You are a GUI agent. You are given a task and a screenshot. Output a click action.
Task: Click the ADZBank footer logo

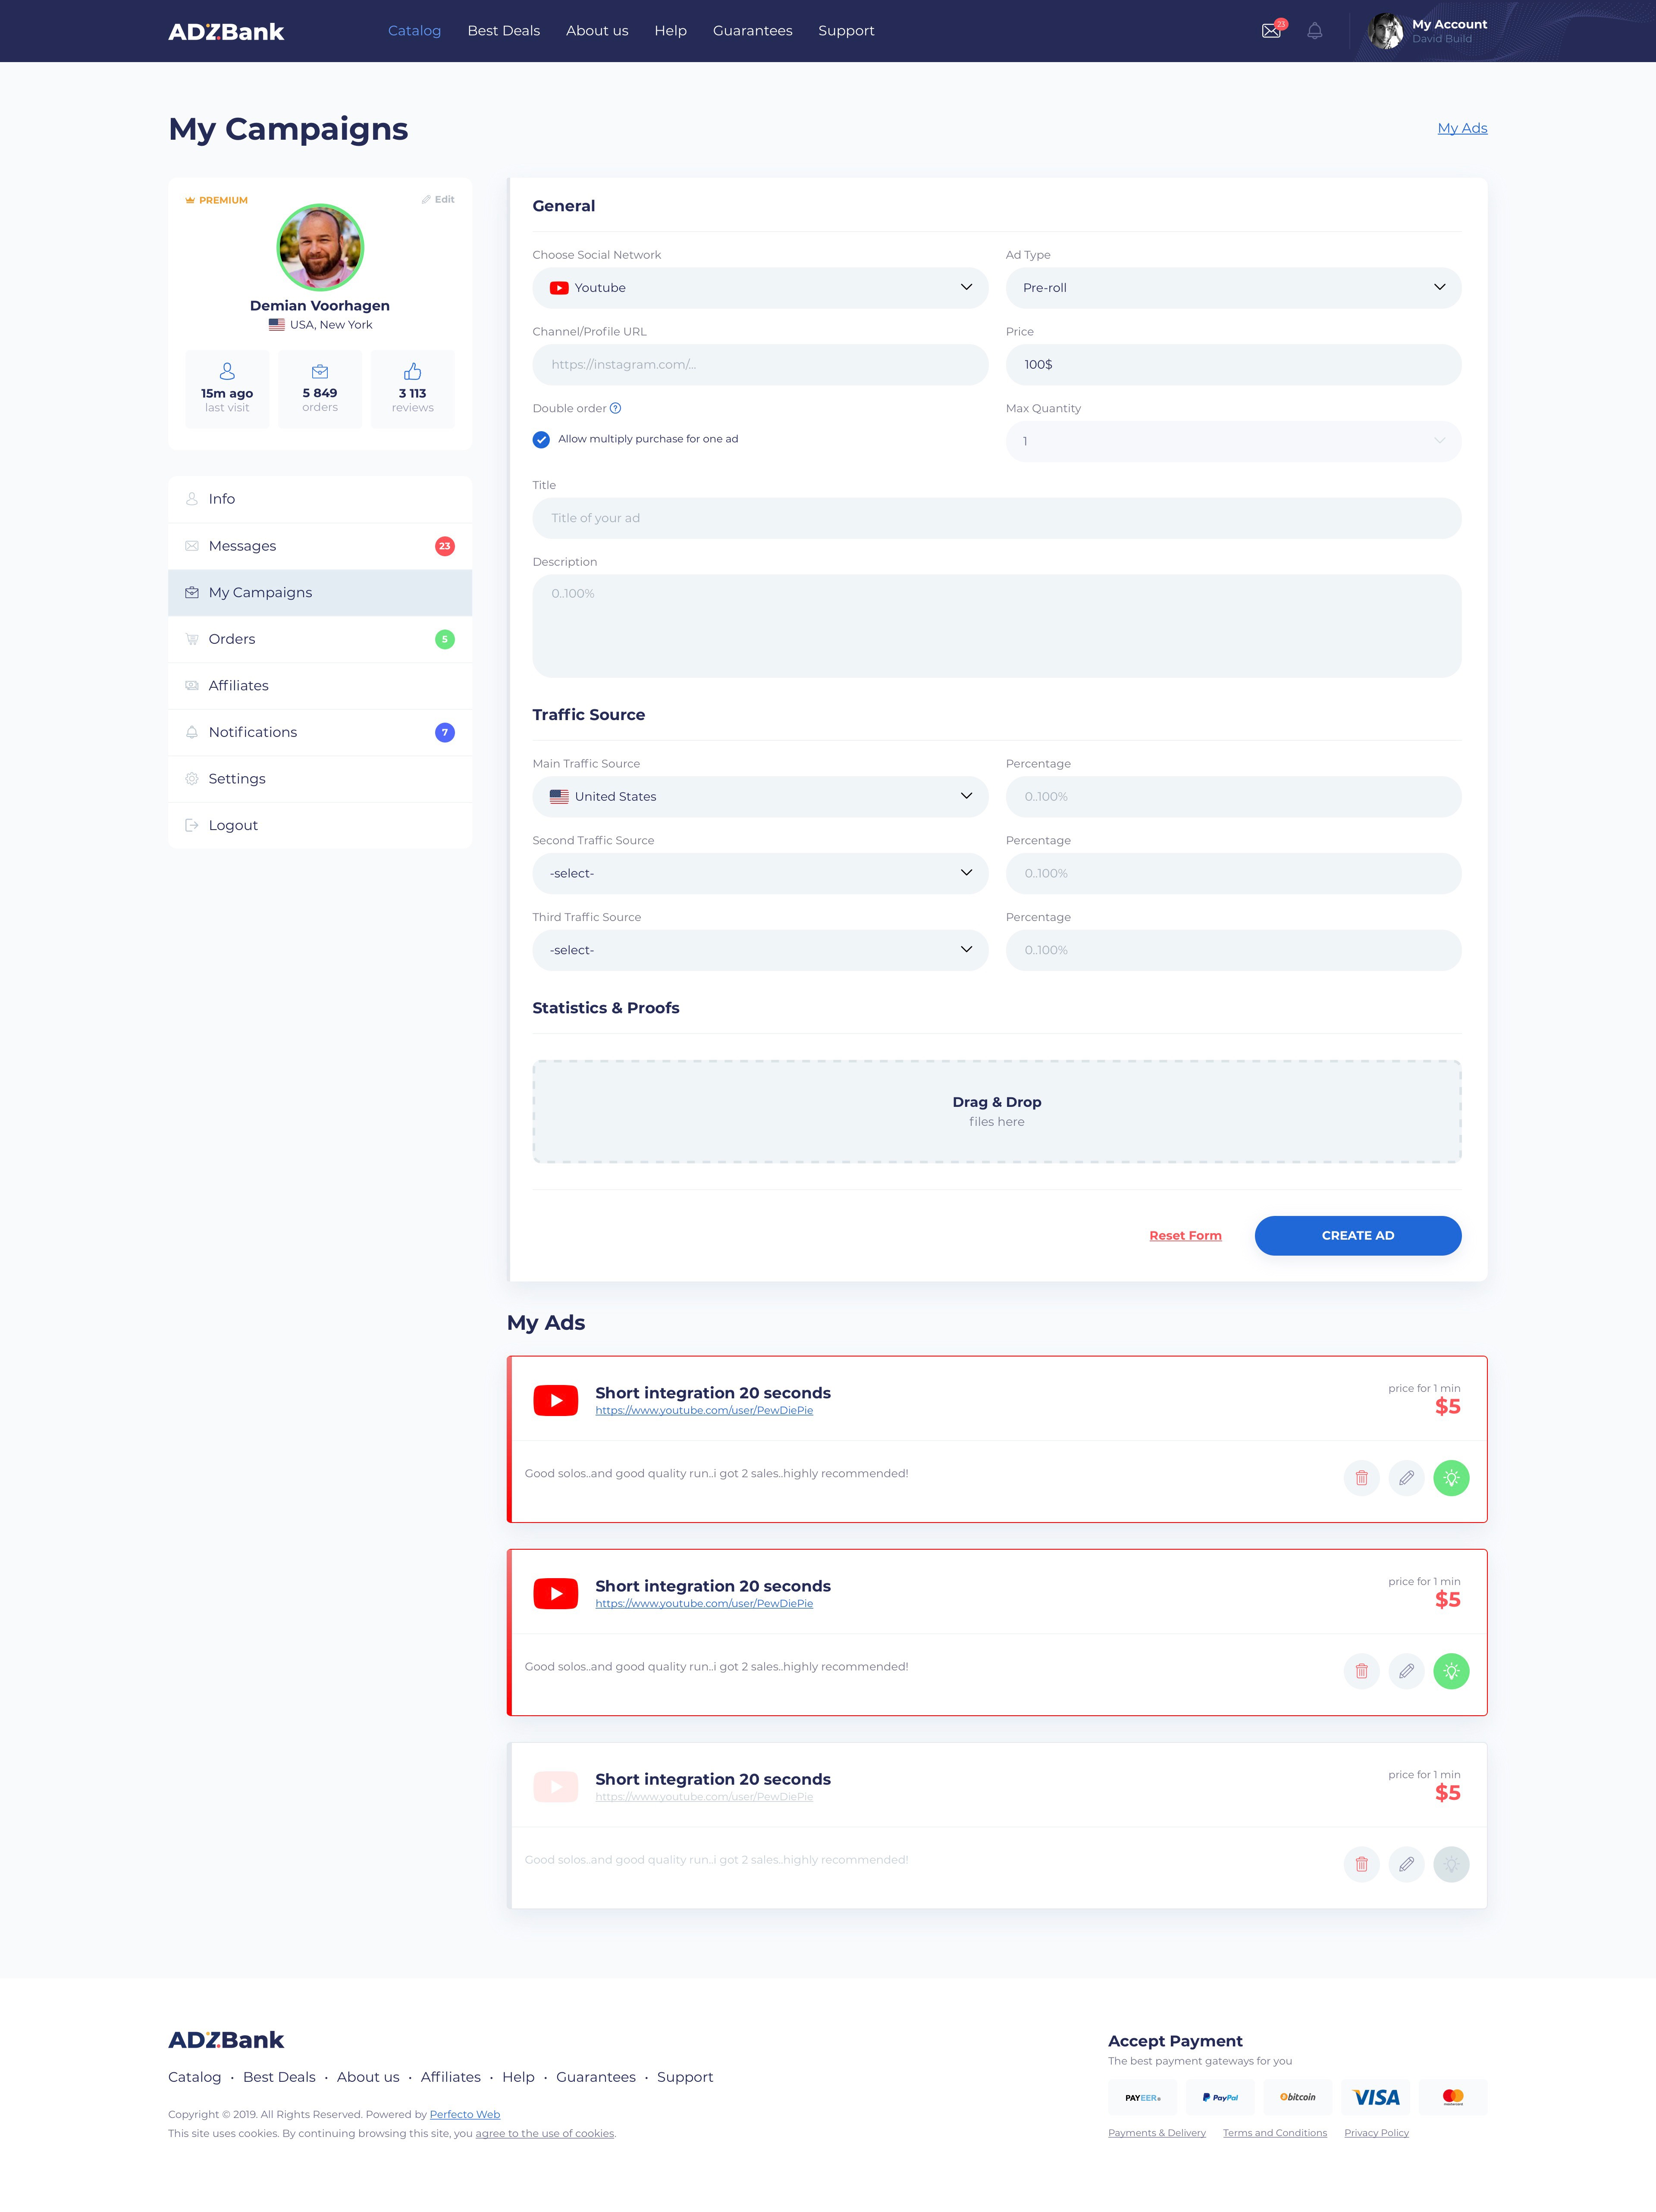click(x=226, y=2039)
